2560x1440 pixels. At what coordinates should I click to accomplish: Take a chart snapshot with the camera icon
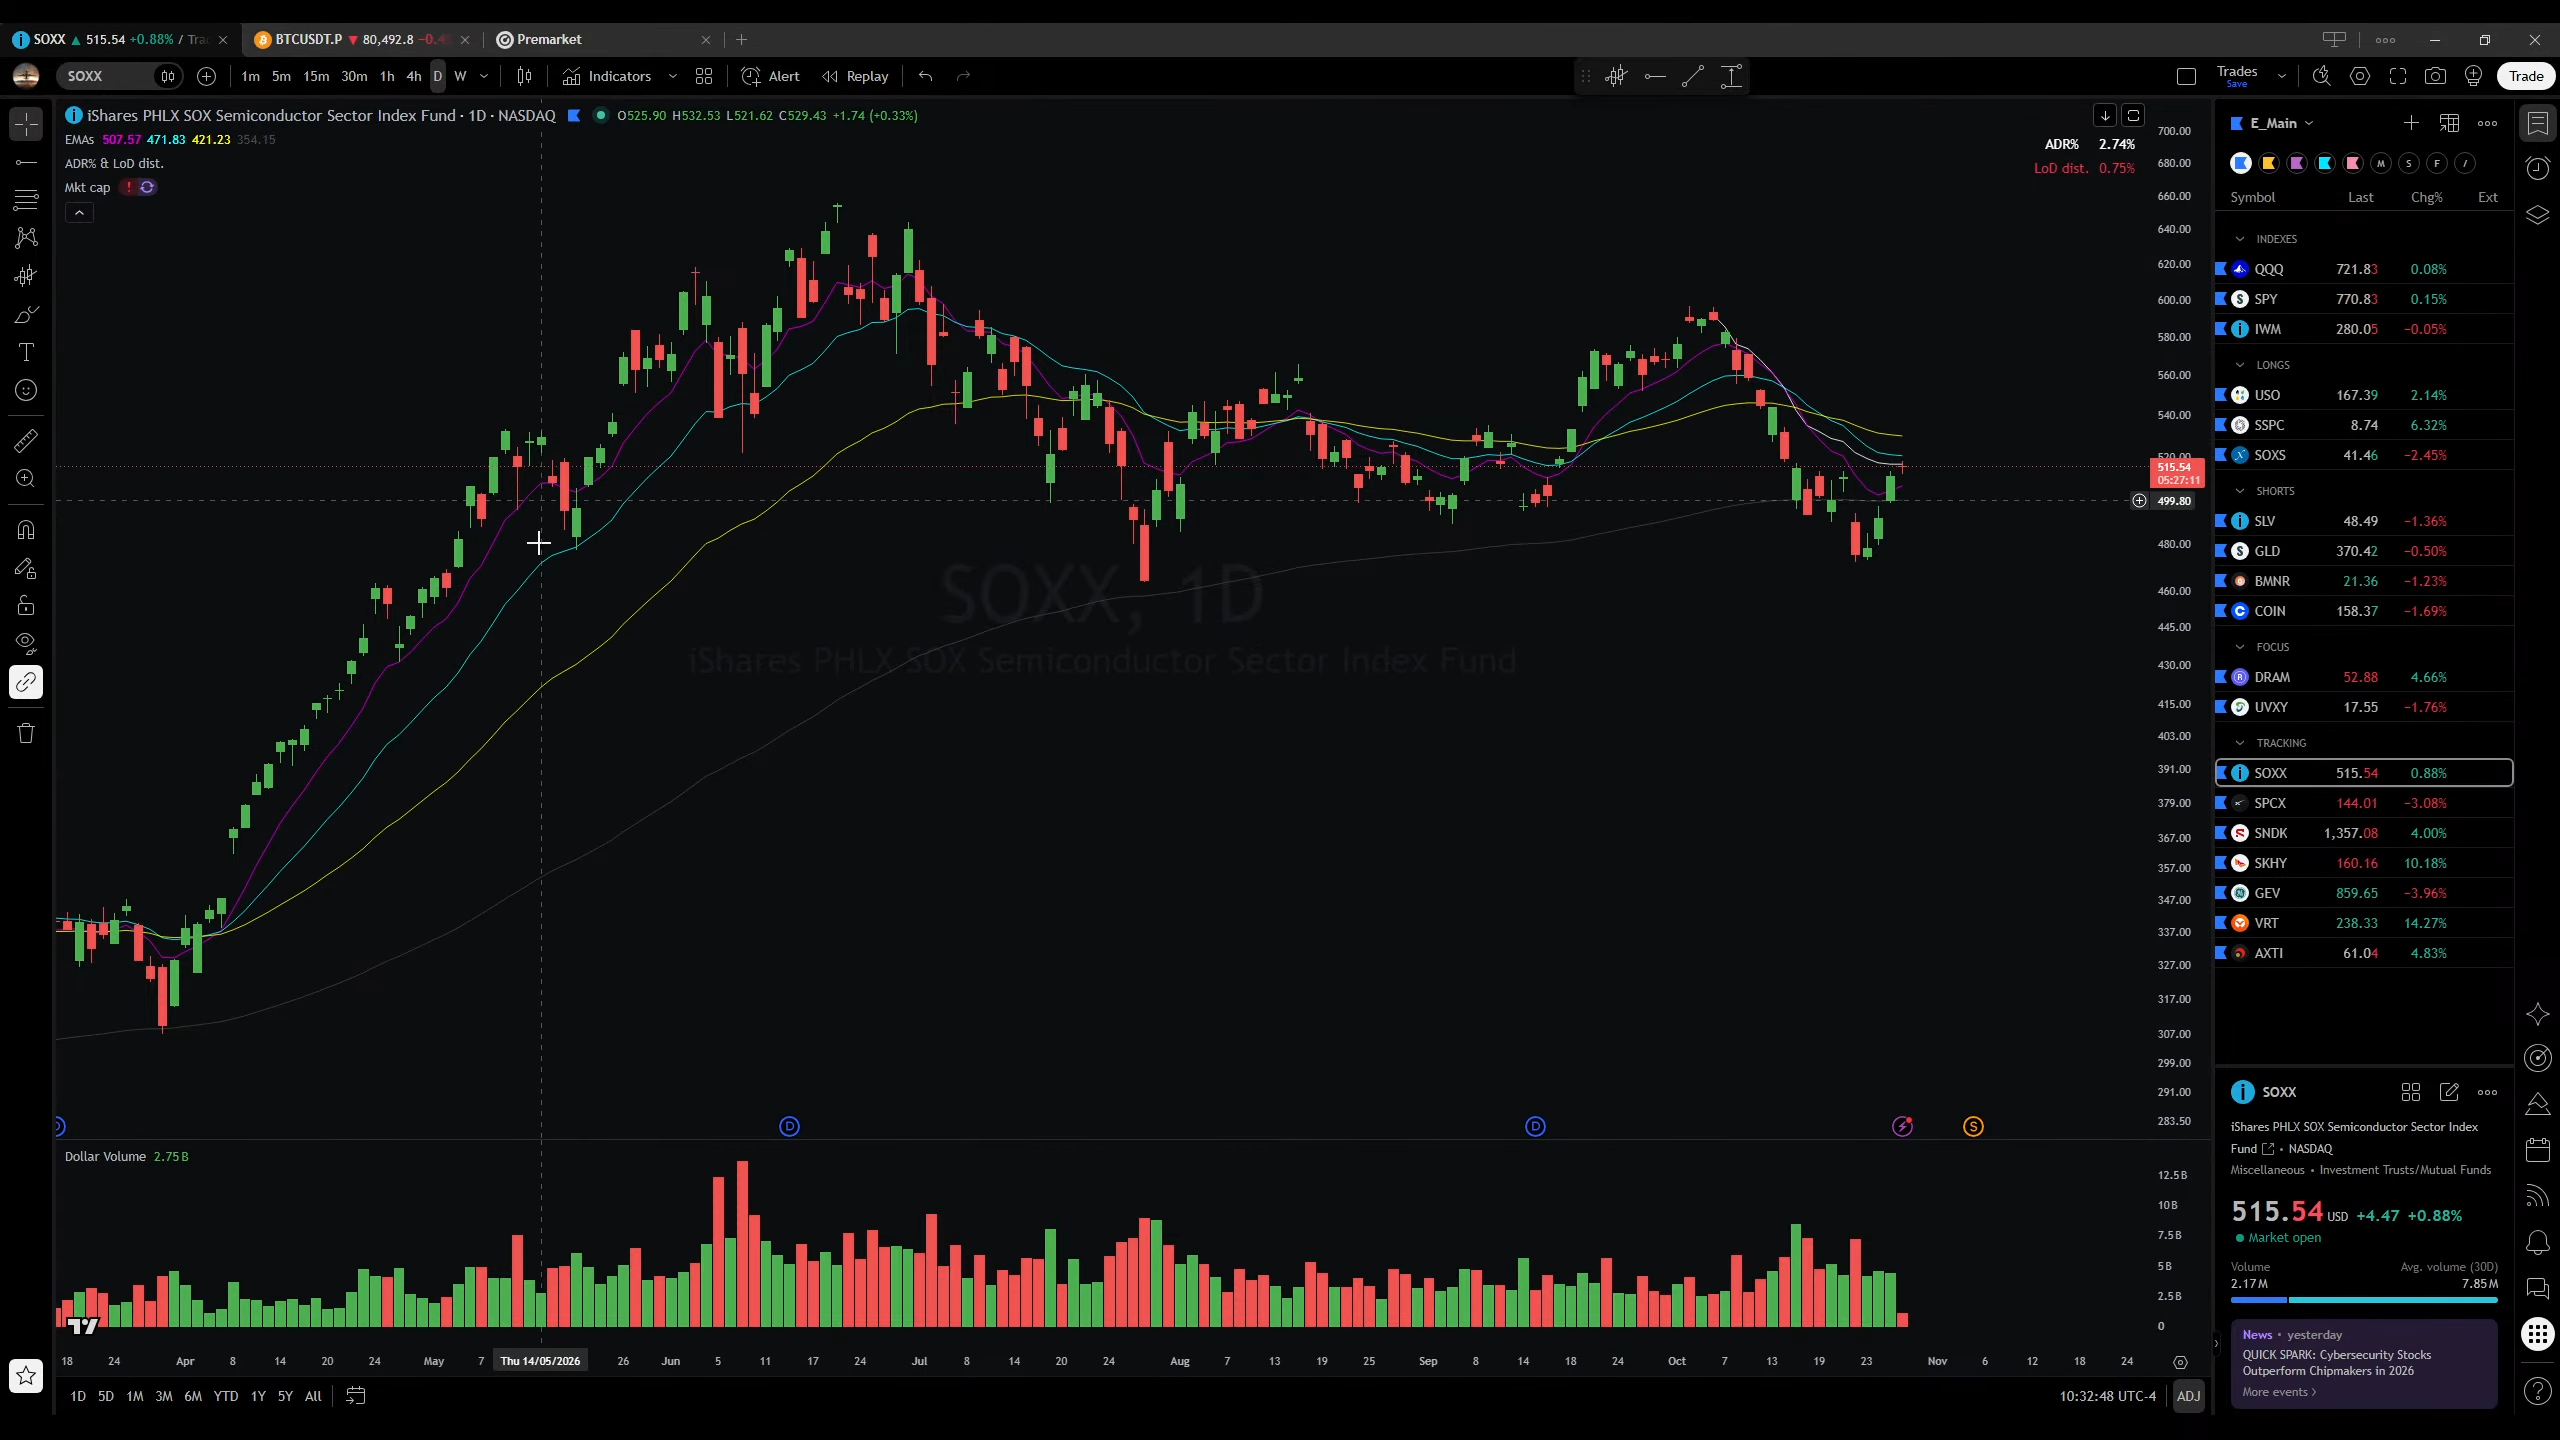pos(2436,76)
